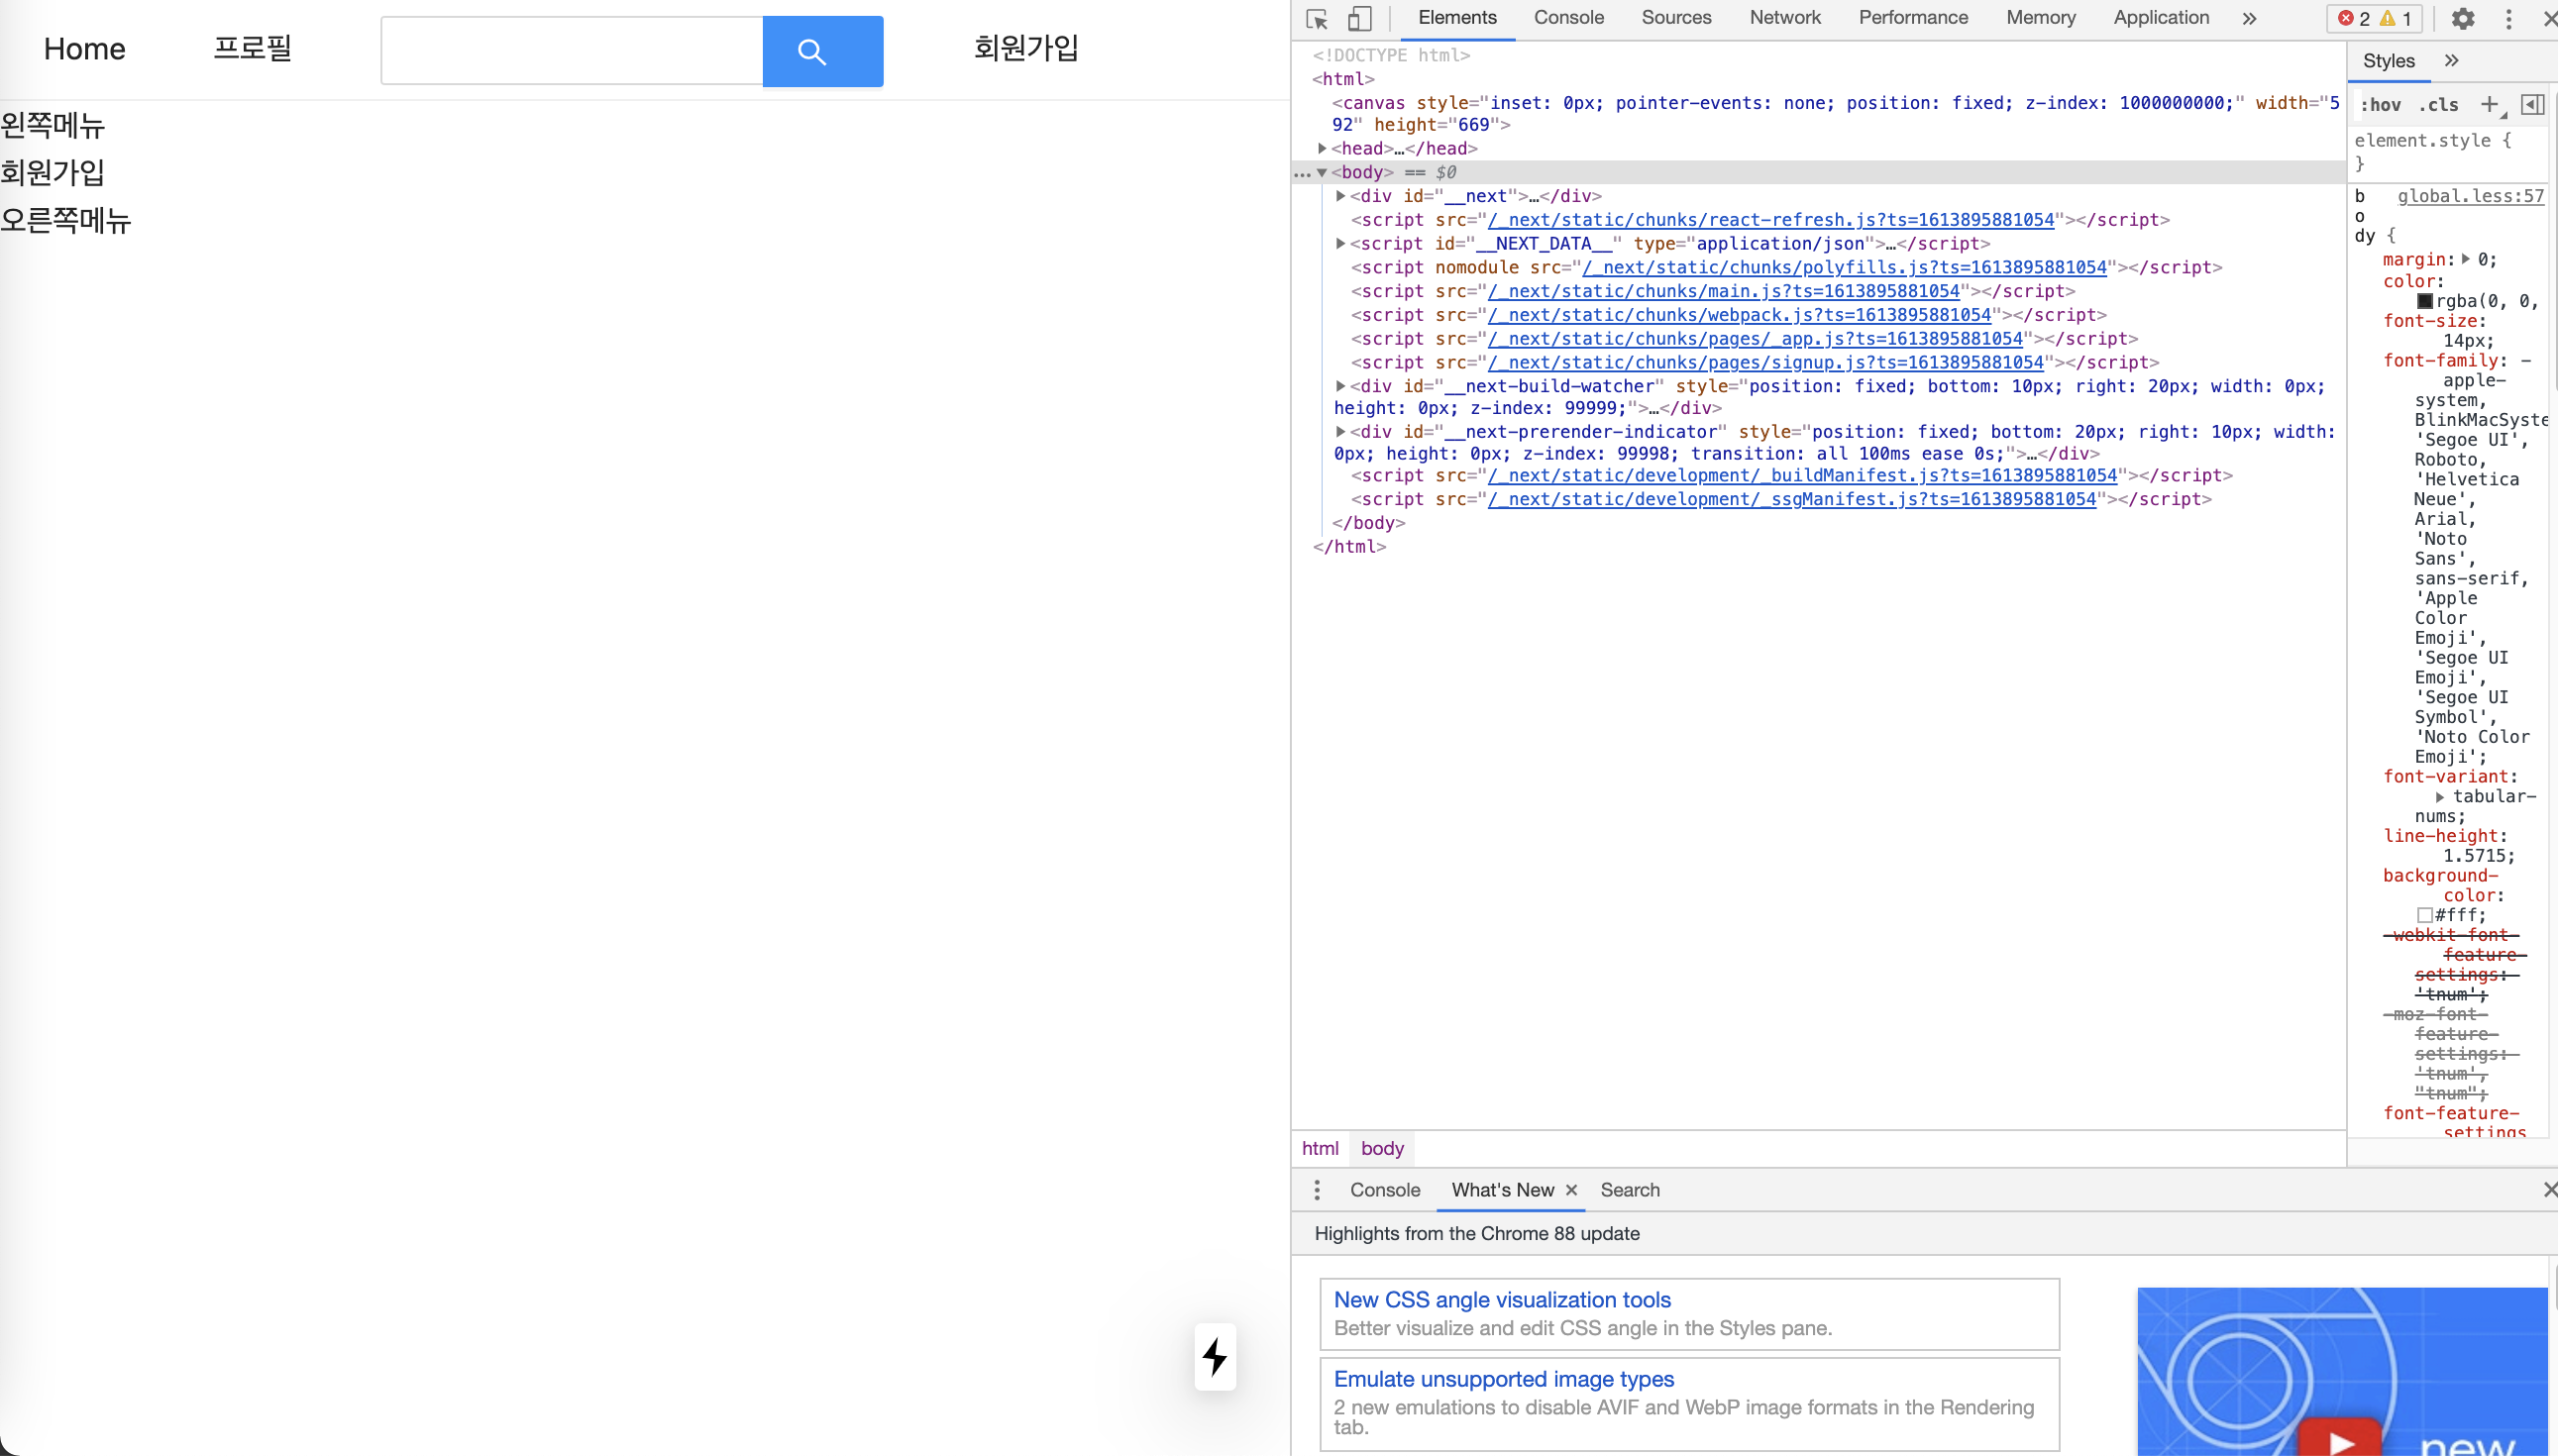Click the rgba color swatch in styles

tap(2425, 301)
